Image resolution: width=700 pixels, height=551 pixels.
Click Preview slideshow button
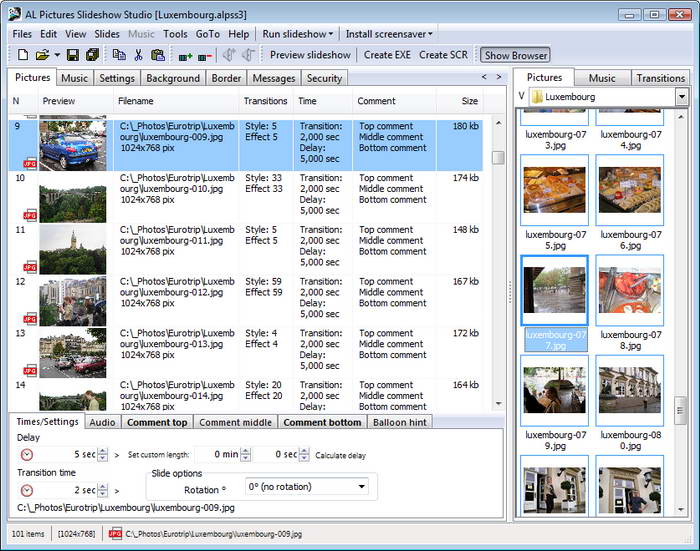pos(310,55)
